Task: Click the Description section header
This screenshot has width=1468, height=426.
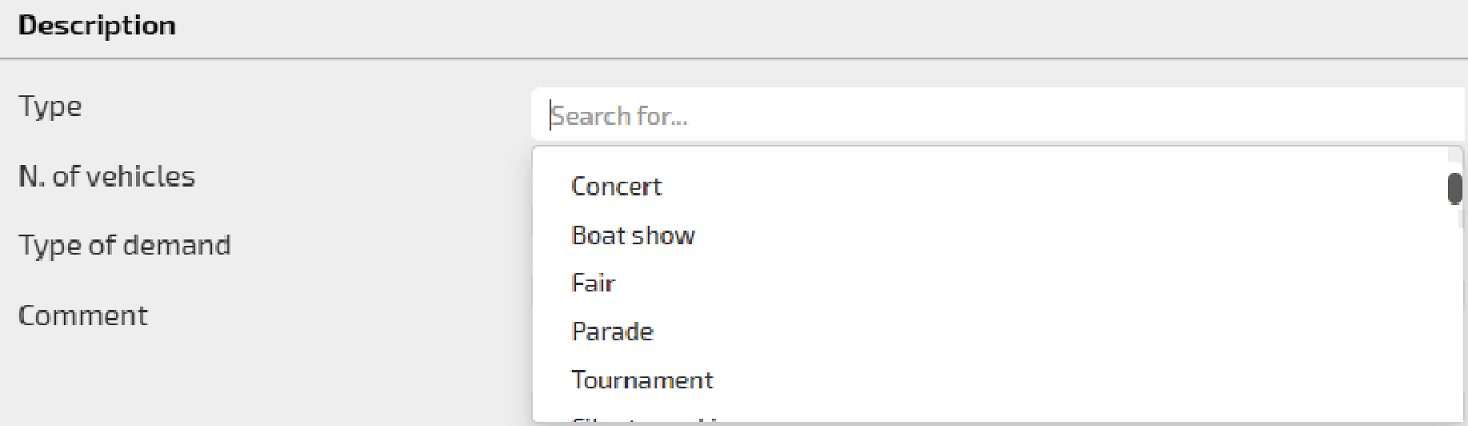Action: click(x=97, y=26)
